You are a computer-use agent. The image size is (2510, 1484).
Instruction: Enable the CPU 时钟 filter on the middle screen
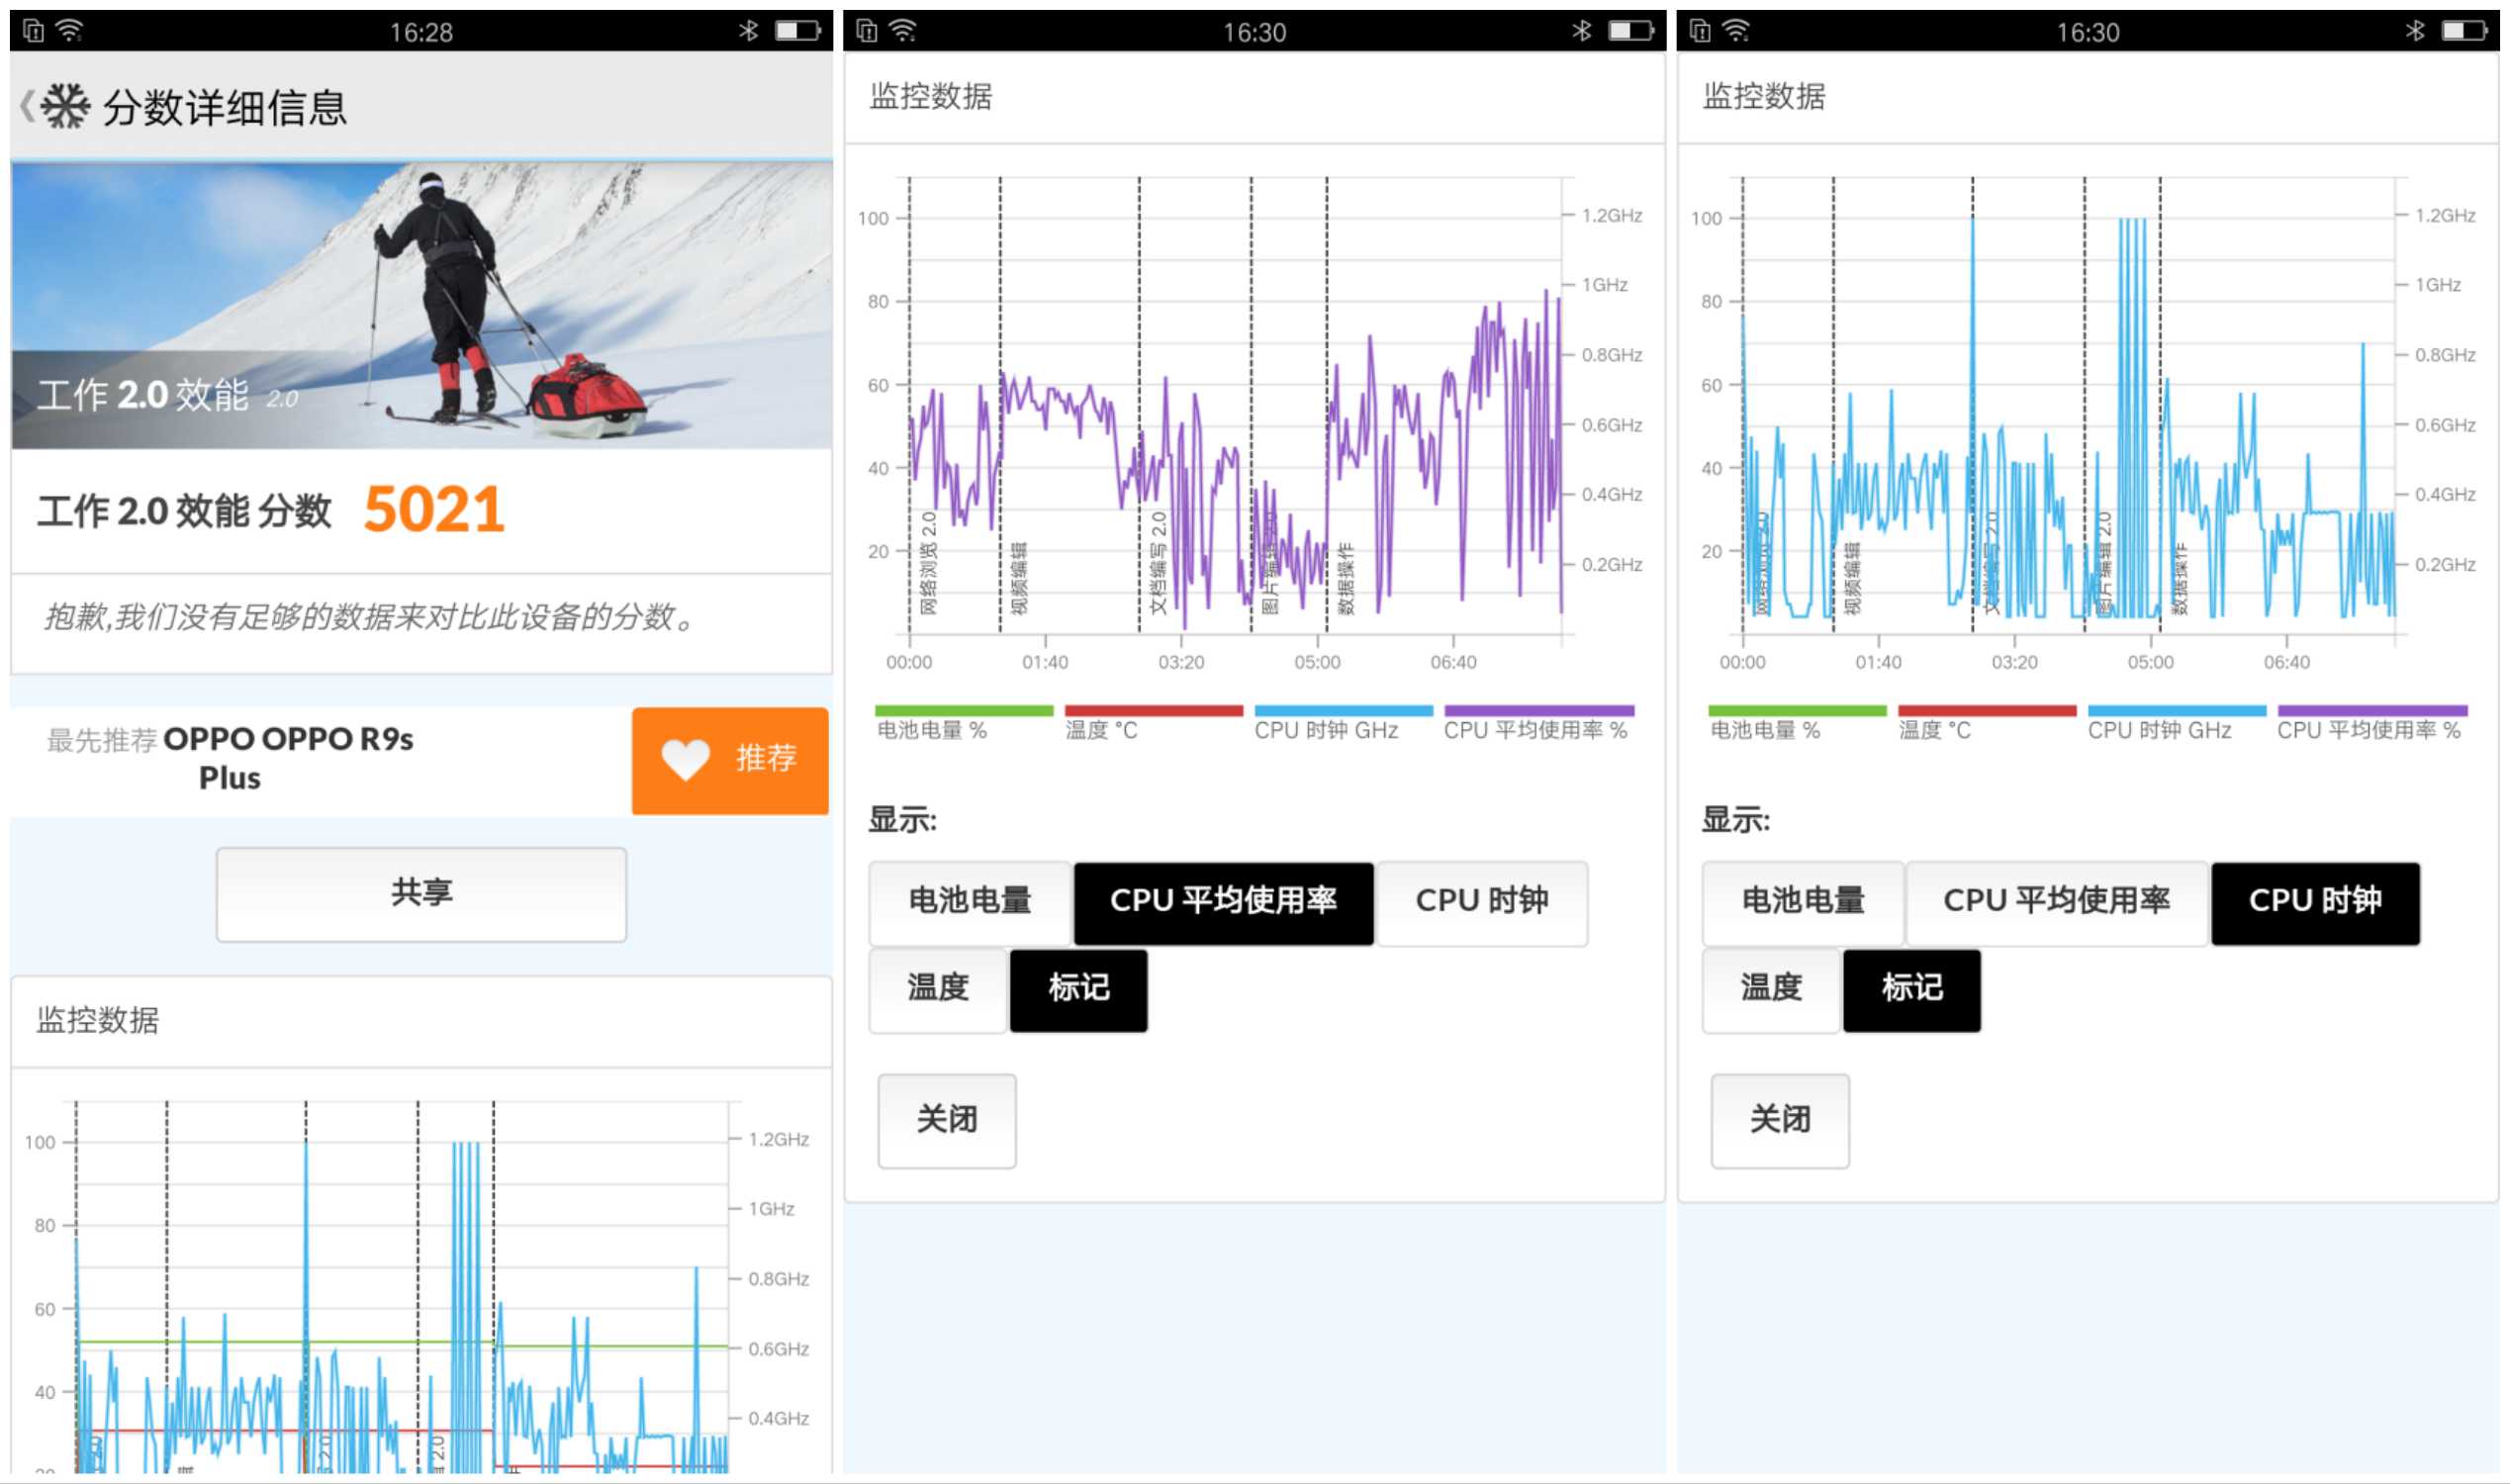click(1482, 901)
